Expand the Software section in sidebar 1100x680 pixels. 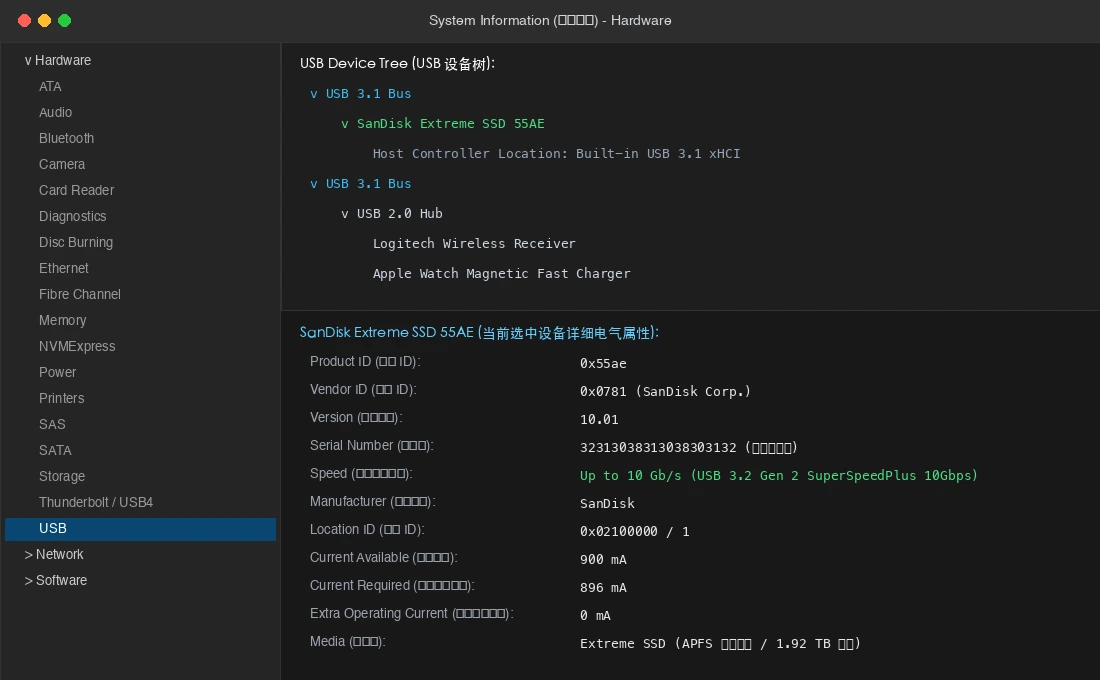point(28,581)
